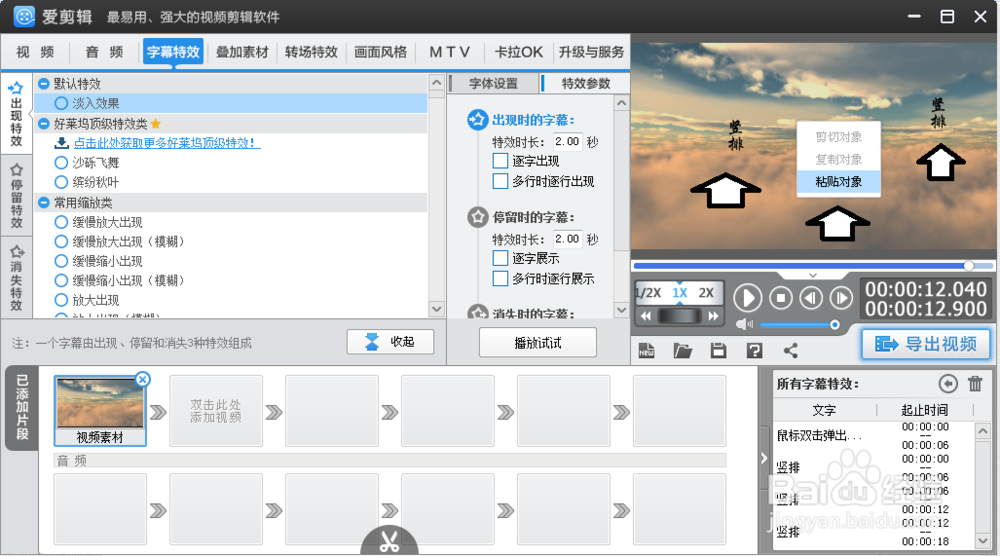1000x556 pixels.
Task: Click the 收起 button
Action: tap(390, 342)
